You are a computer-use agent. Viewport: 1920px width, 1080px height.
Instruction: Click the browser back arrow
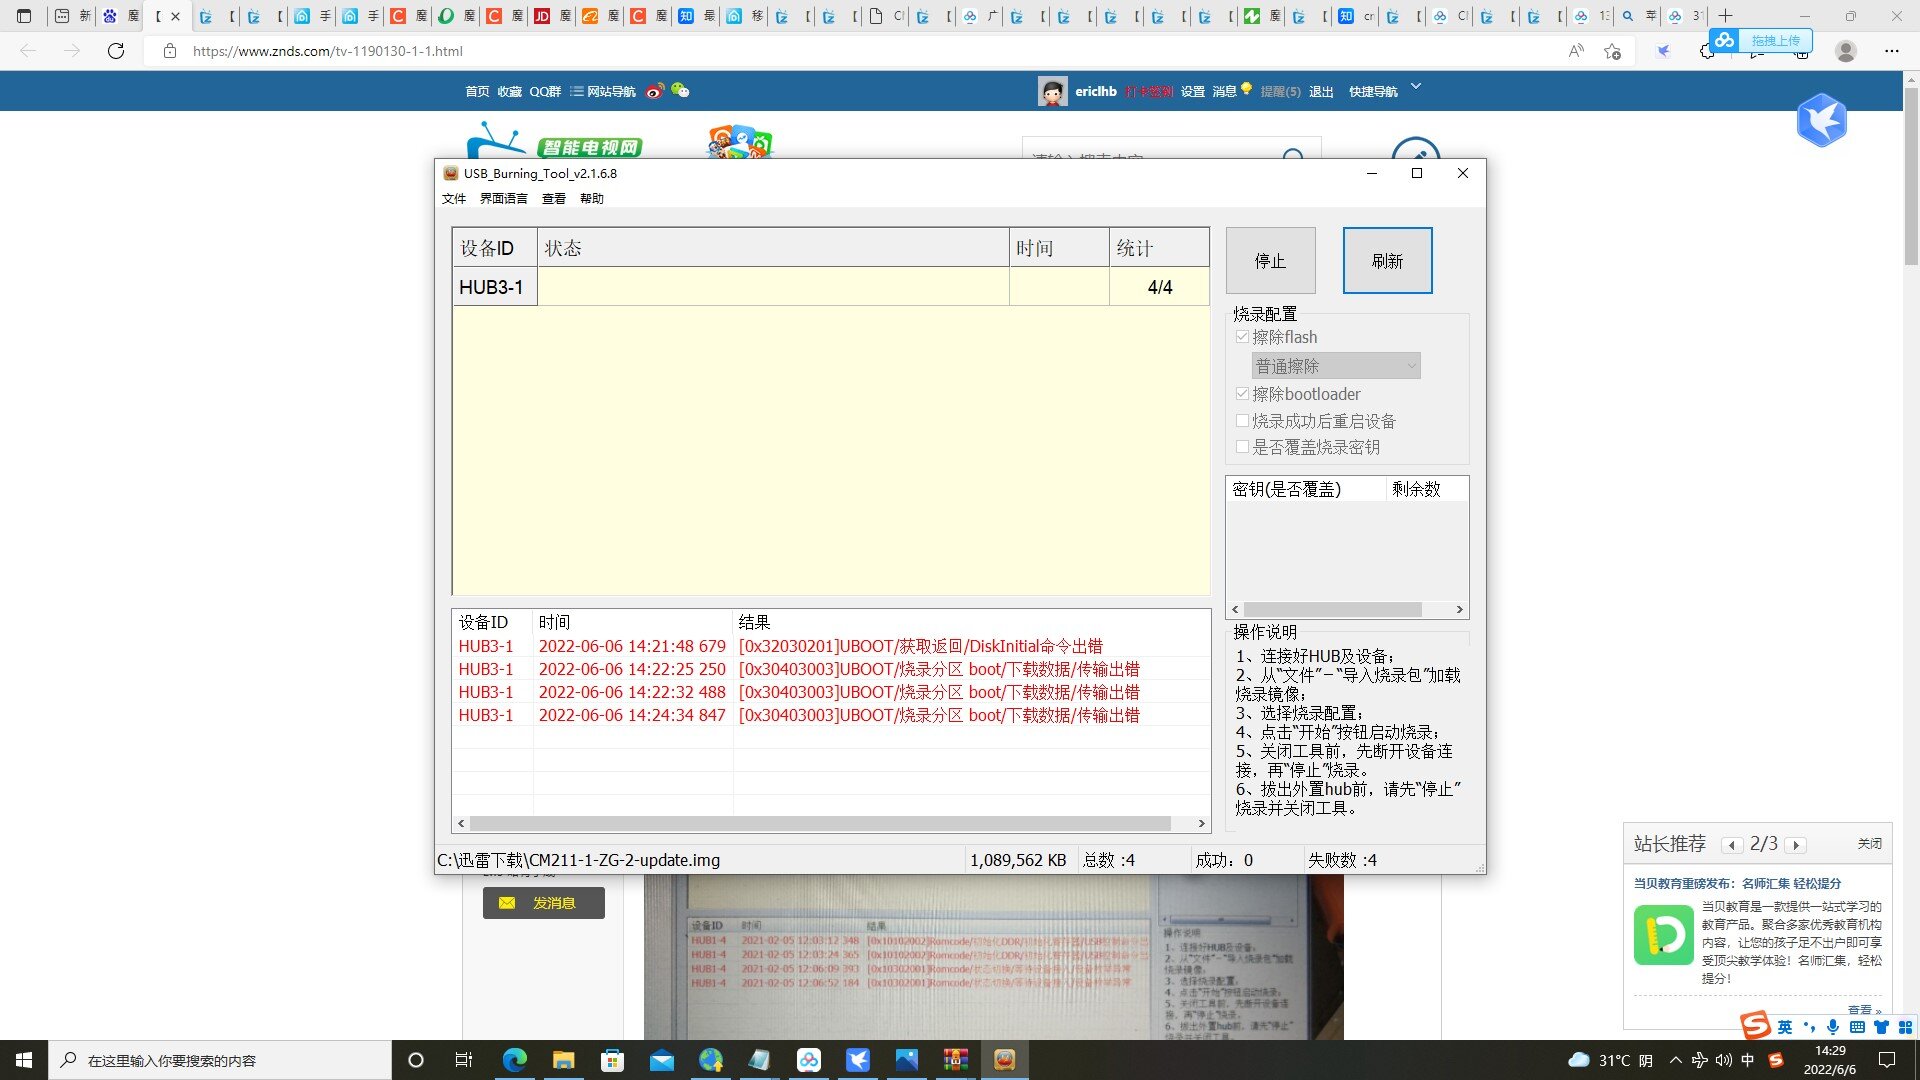(28, 51)
